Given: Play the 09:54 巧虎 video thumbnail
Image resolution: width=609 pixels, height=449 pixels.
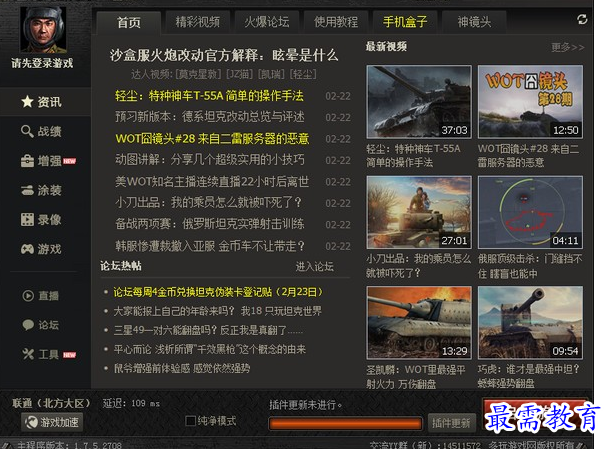Looking at the screenshot, I should point(530,322).
